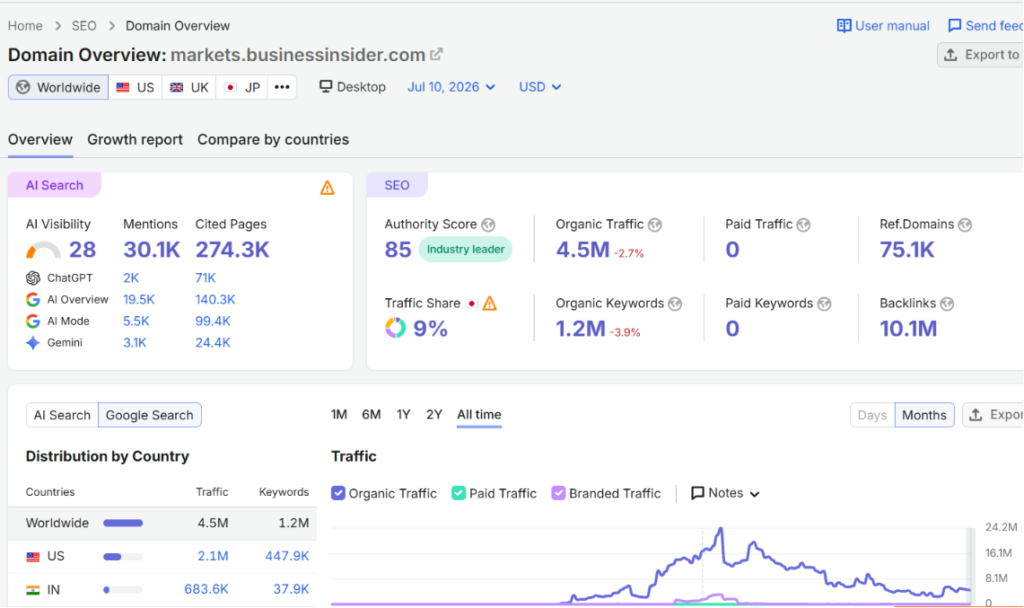This screenshot has width=1024, height=608.
Task: Click the Backlinks info icon
Action: pos(947,304)
